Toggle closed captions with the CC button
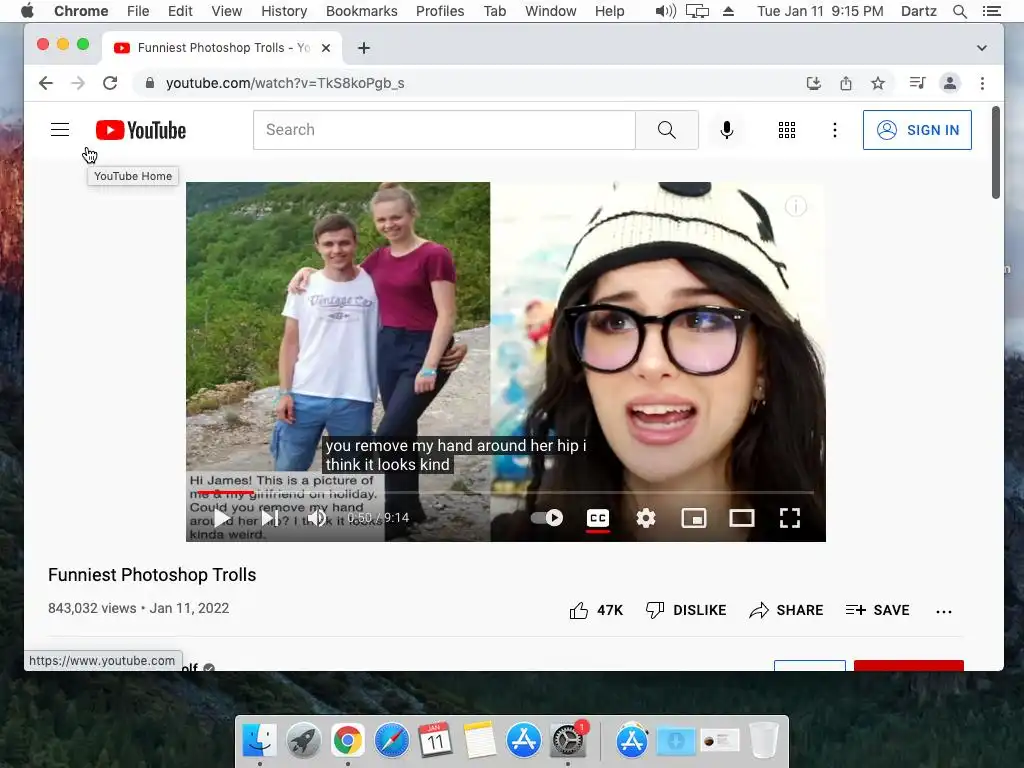This screenshot has height=768, width=1024. (598, 519)
